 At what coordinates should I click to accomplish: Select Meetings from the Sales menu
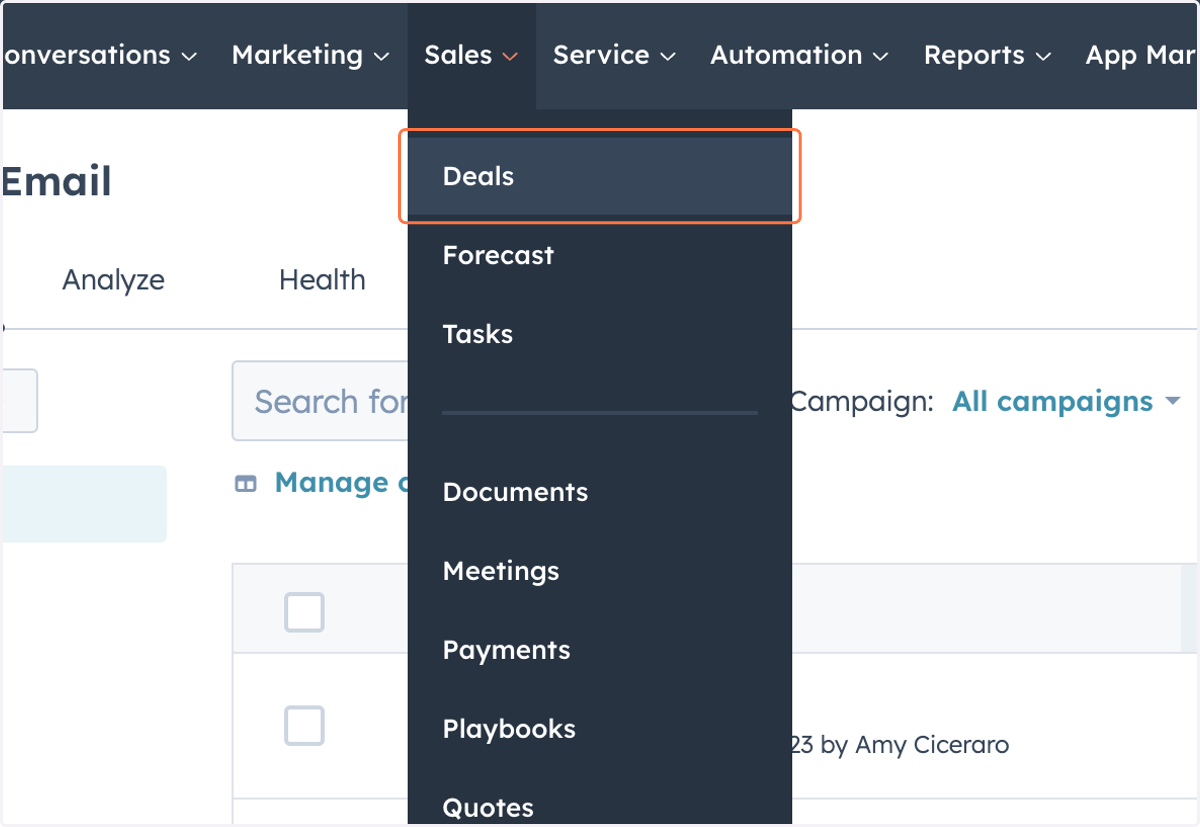tap(600, 571)
